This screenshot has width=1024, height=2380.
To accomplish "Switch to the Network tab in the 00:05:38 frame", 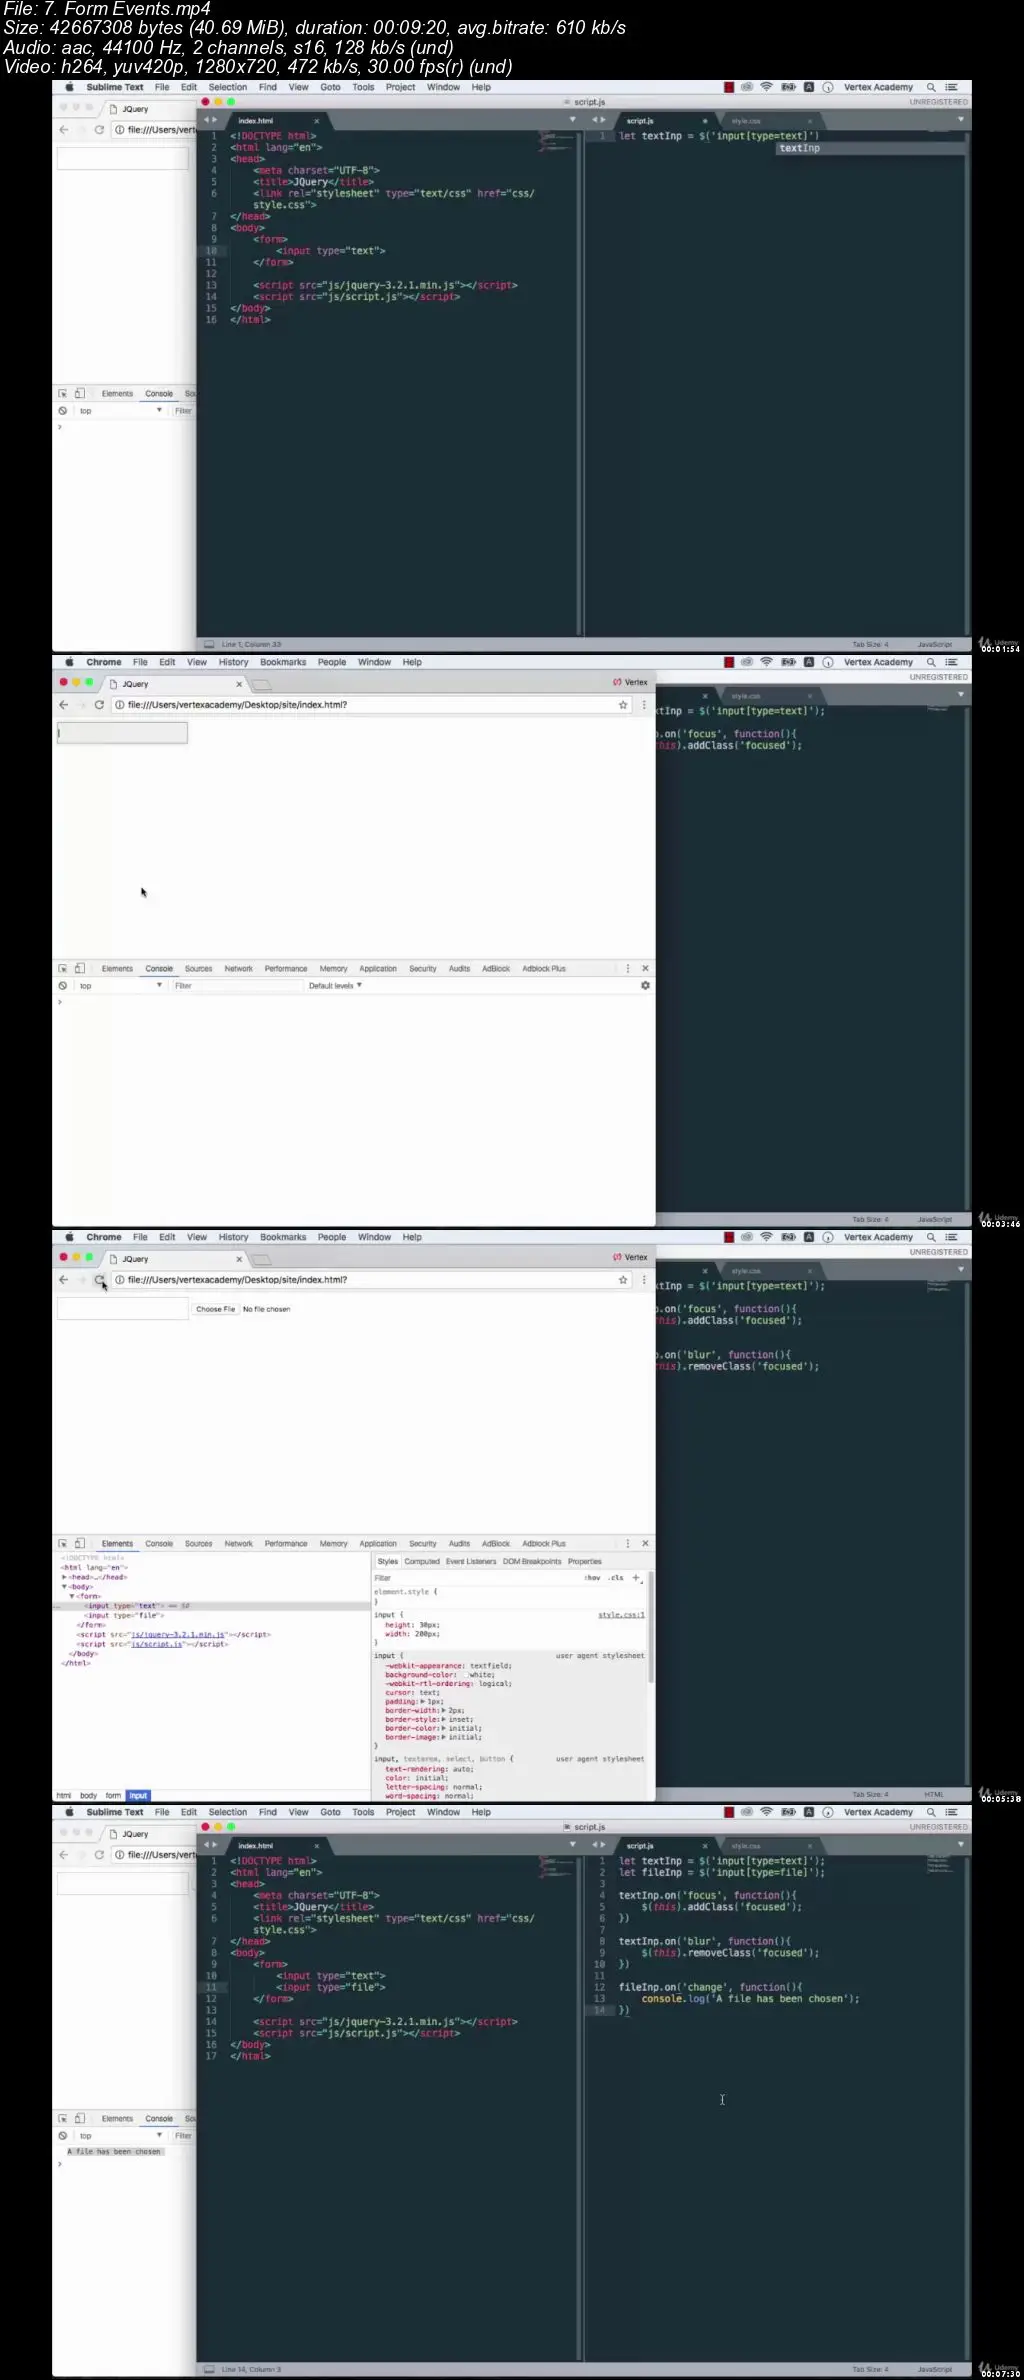I will click(238, 1544).
